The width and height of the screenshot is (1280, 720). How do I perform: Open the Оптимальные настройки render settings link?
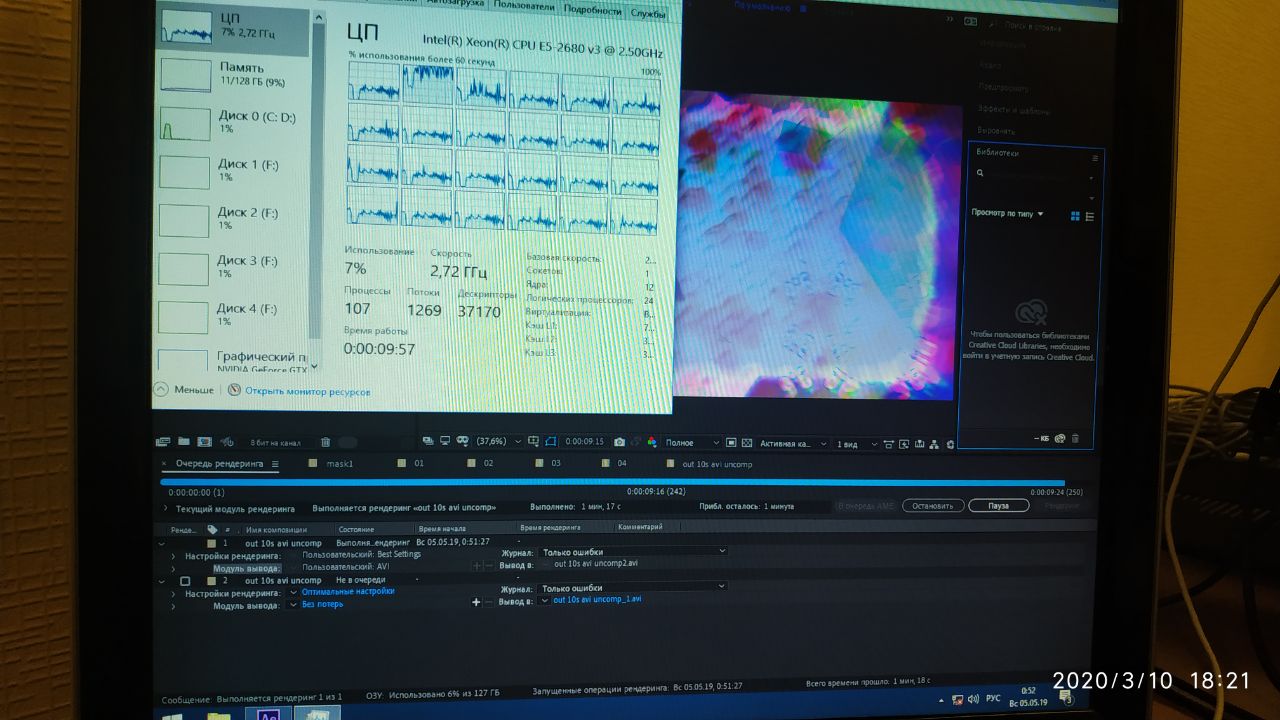click(347, 591)
